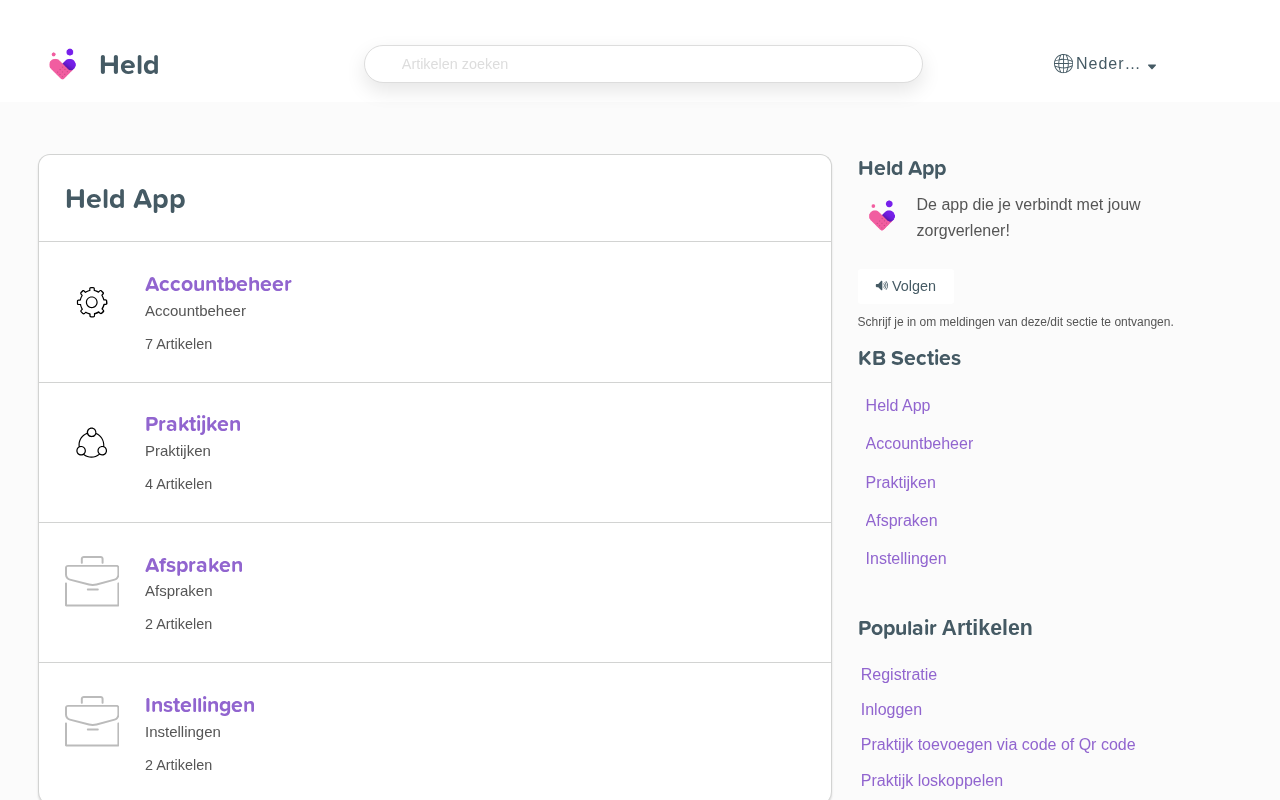Click the Accountbeheer gear icon

click(92, 302)
